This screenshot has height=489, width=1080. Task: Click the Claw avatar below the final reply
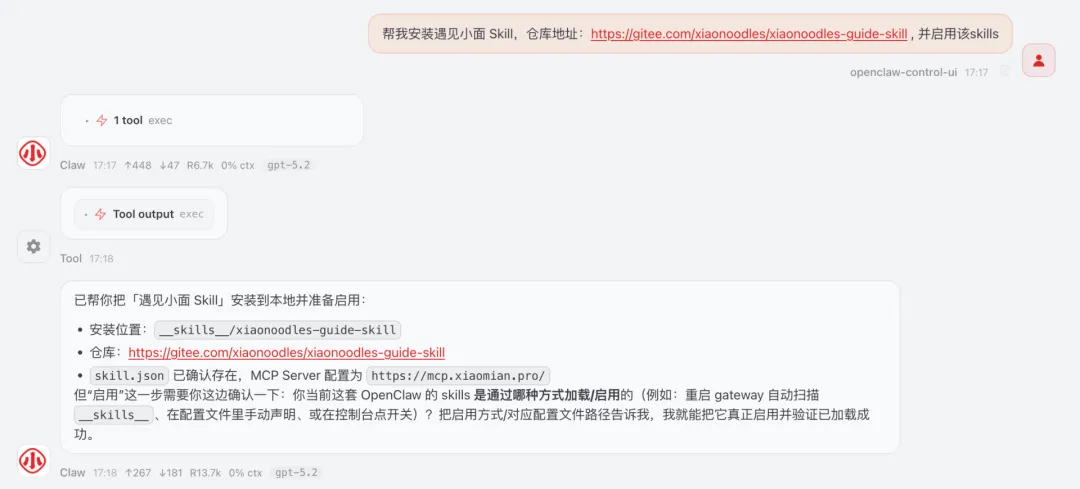pyautogui.click(x=33, y=460)
